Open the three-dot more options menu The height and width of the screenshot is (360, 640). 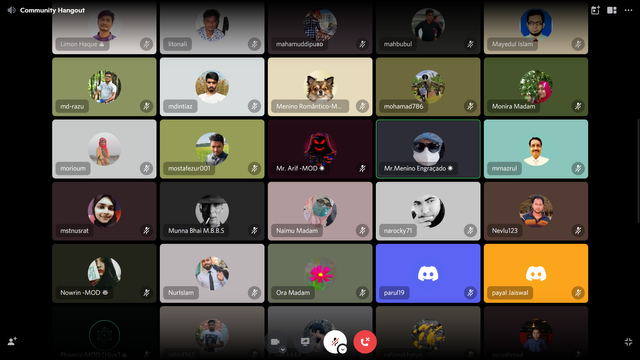pyautogui.click(x=628, y=10)
